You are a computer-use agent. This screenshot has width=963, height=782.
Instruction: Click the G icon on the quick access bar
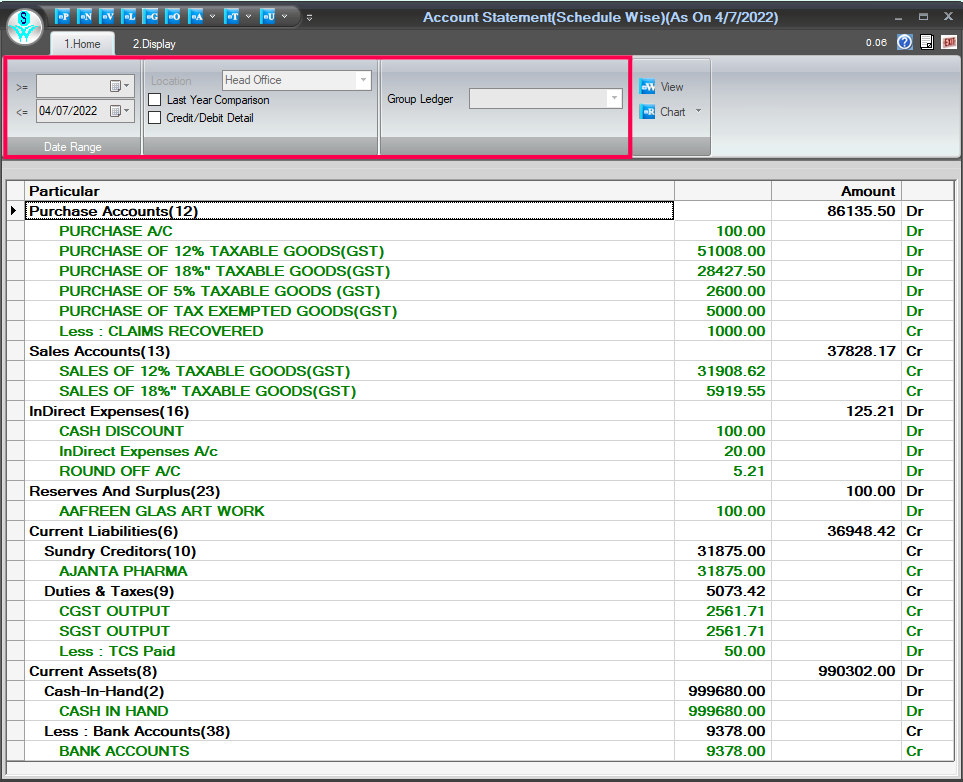pos(151,16)
